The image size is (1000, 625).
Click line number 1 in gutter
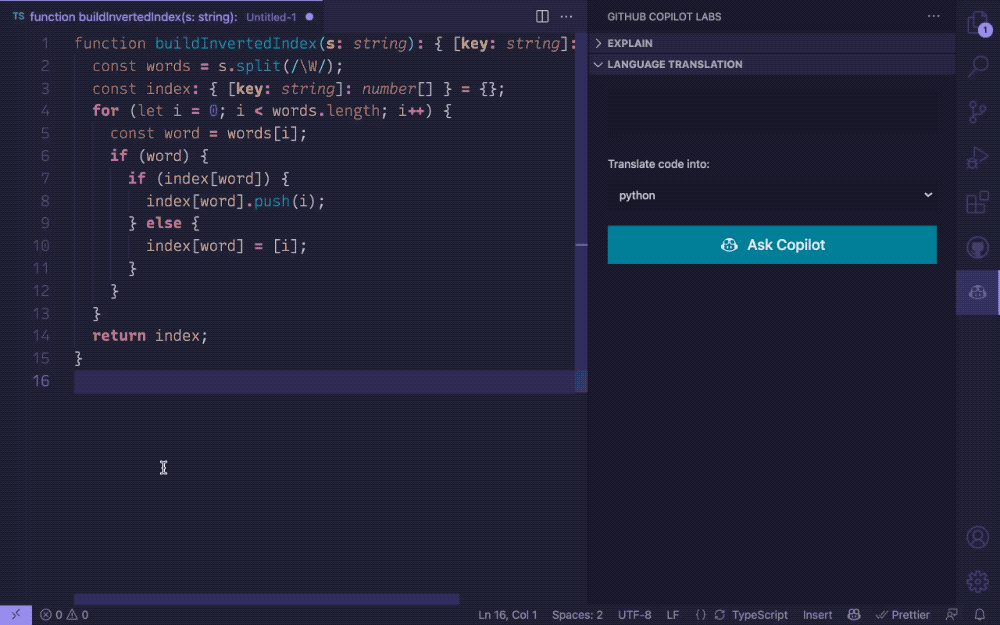click(x=45, y=43)
